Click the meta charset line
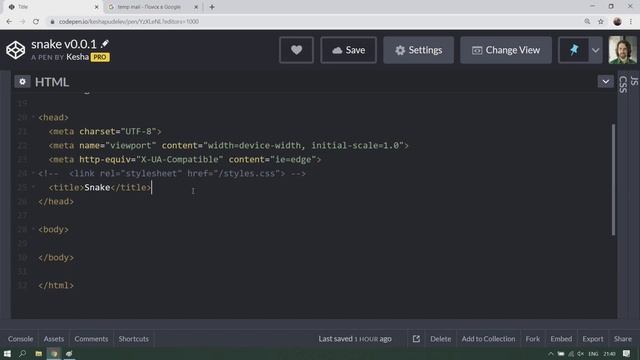 click(105, 131)
